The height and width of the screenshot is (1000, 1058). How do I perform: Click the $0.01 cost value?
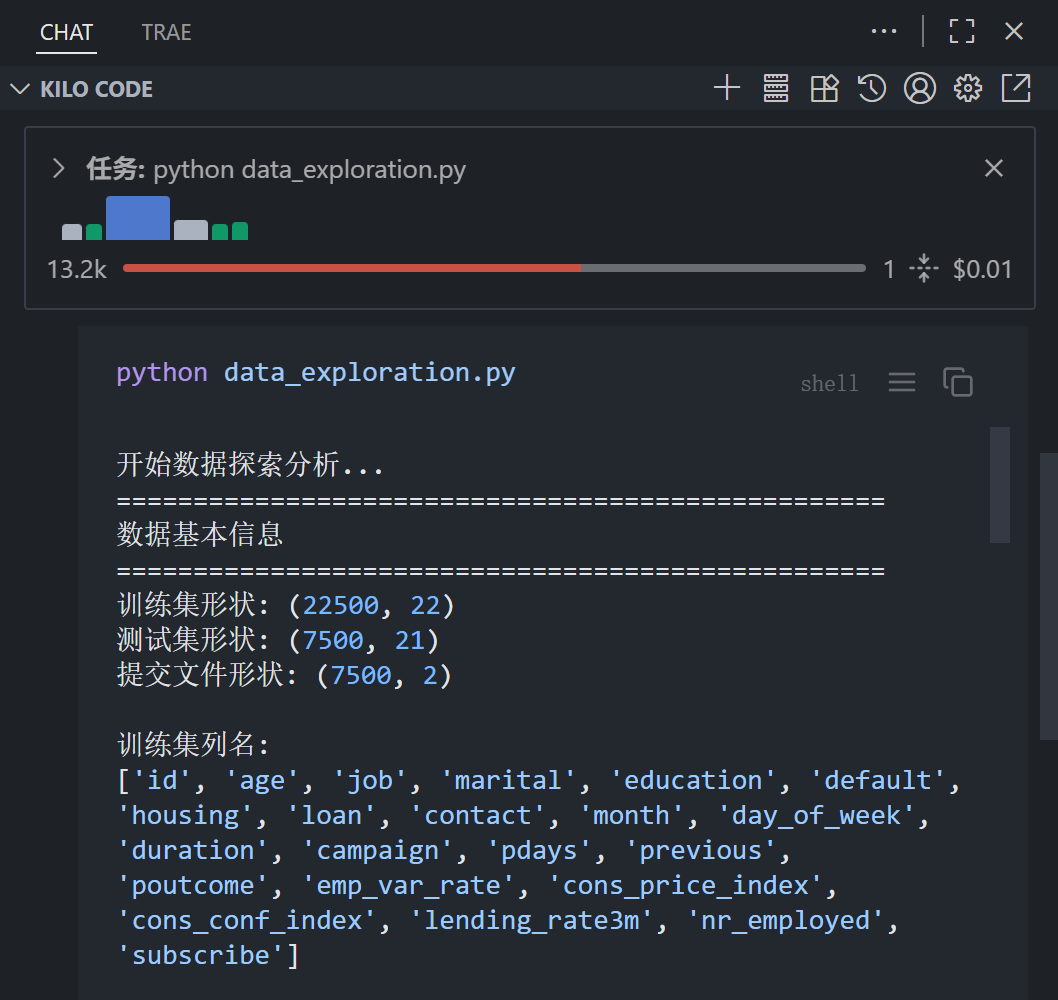(982, 269)
